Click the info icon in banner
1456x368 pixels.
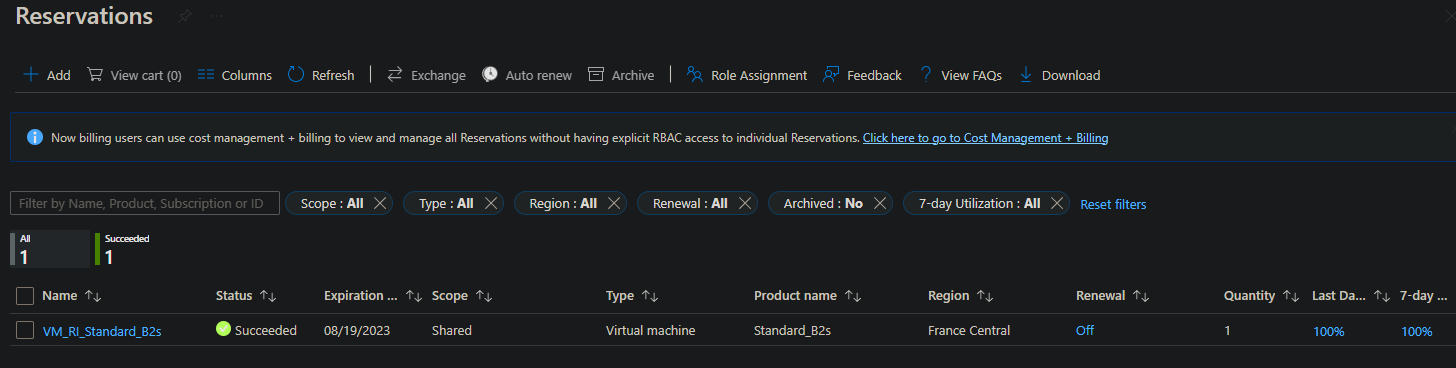[x=35, y=137]
